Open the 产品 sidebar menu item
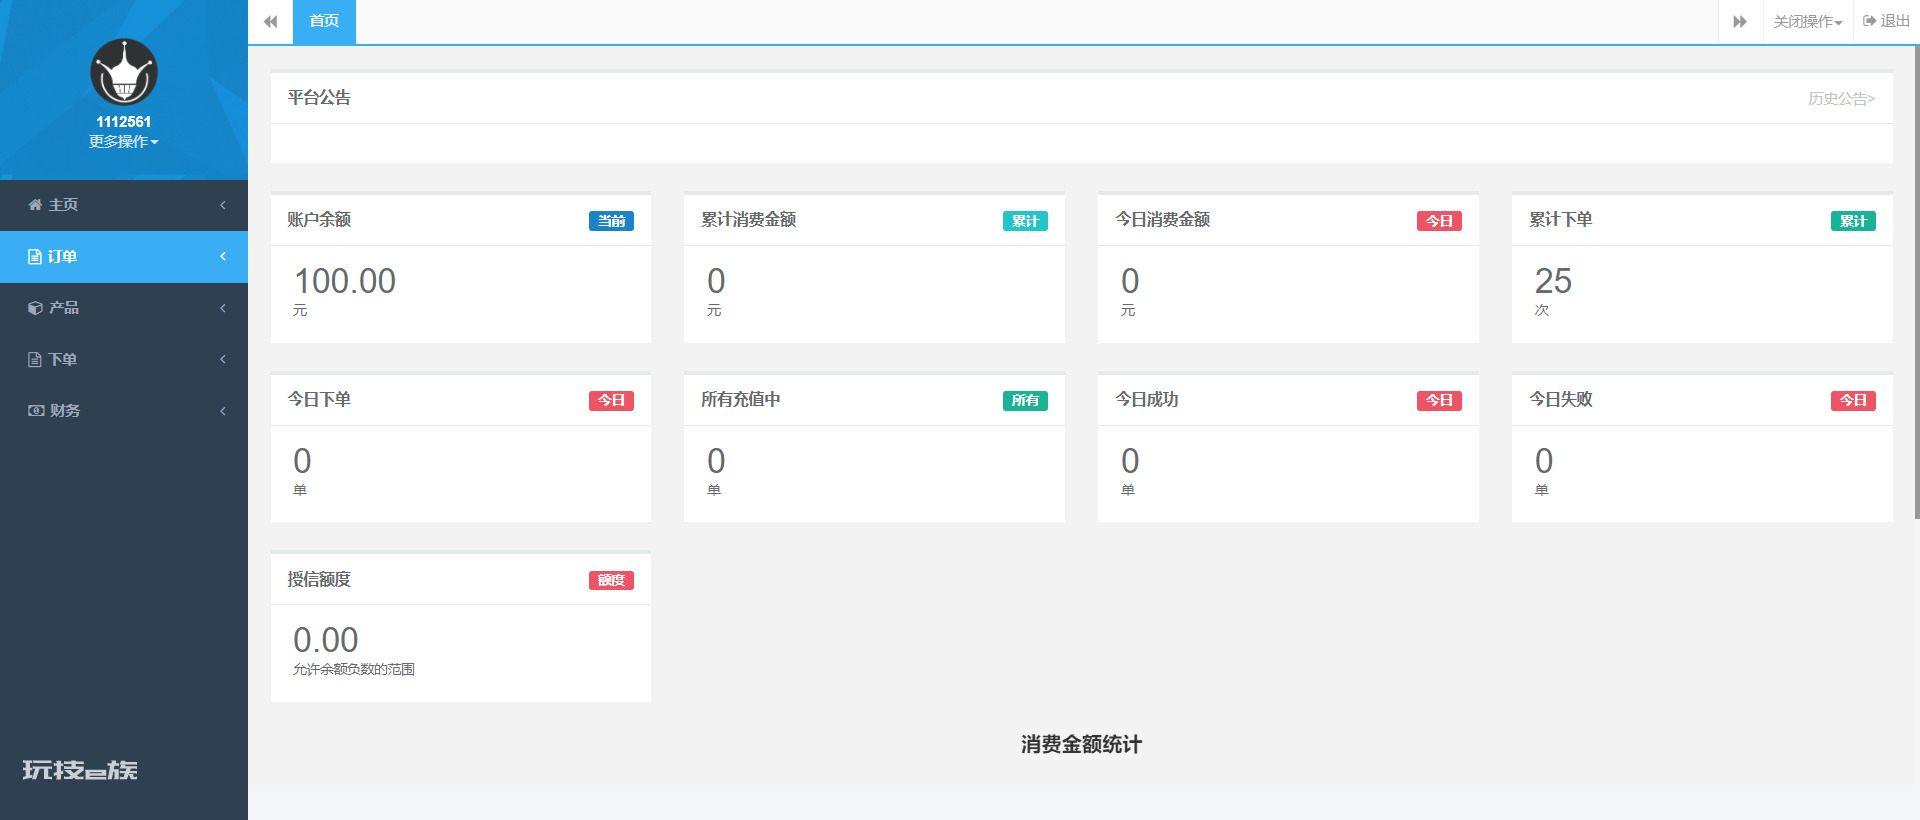This screenshot has width=1920, height=820. 124,308
